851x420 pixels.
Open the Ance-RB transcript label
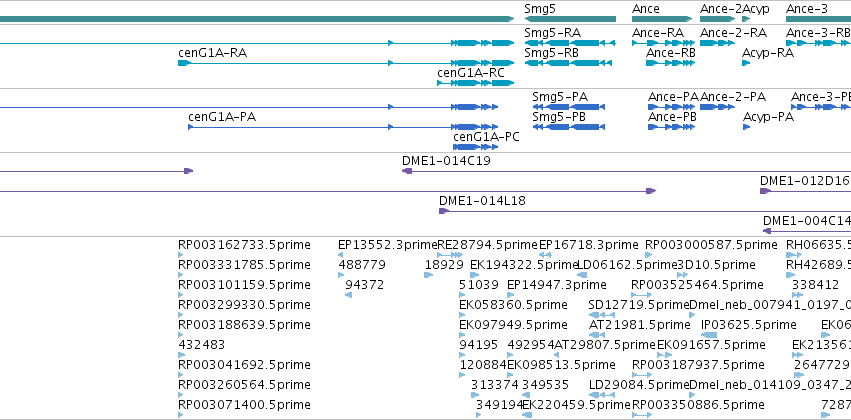coord(671,53)
